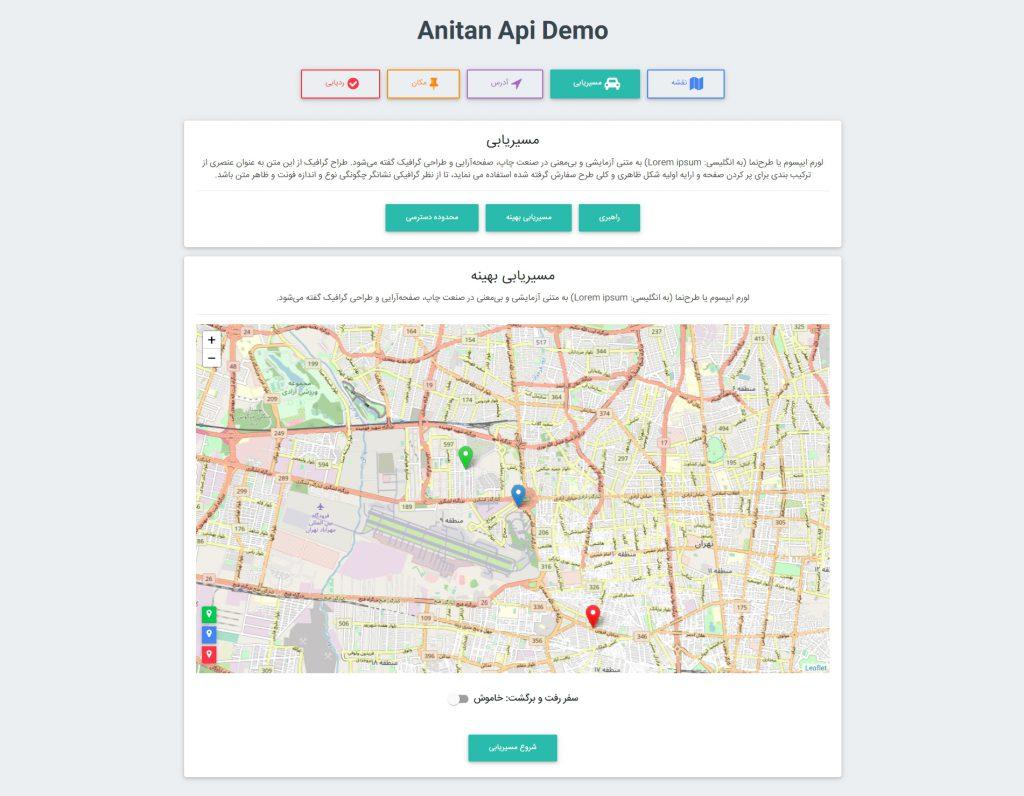
Task: Go to the مکان (Place) tab
Action: (x=423, y=84)
